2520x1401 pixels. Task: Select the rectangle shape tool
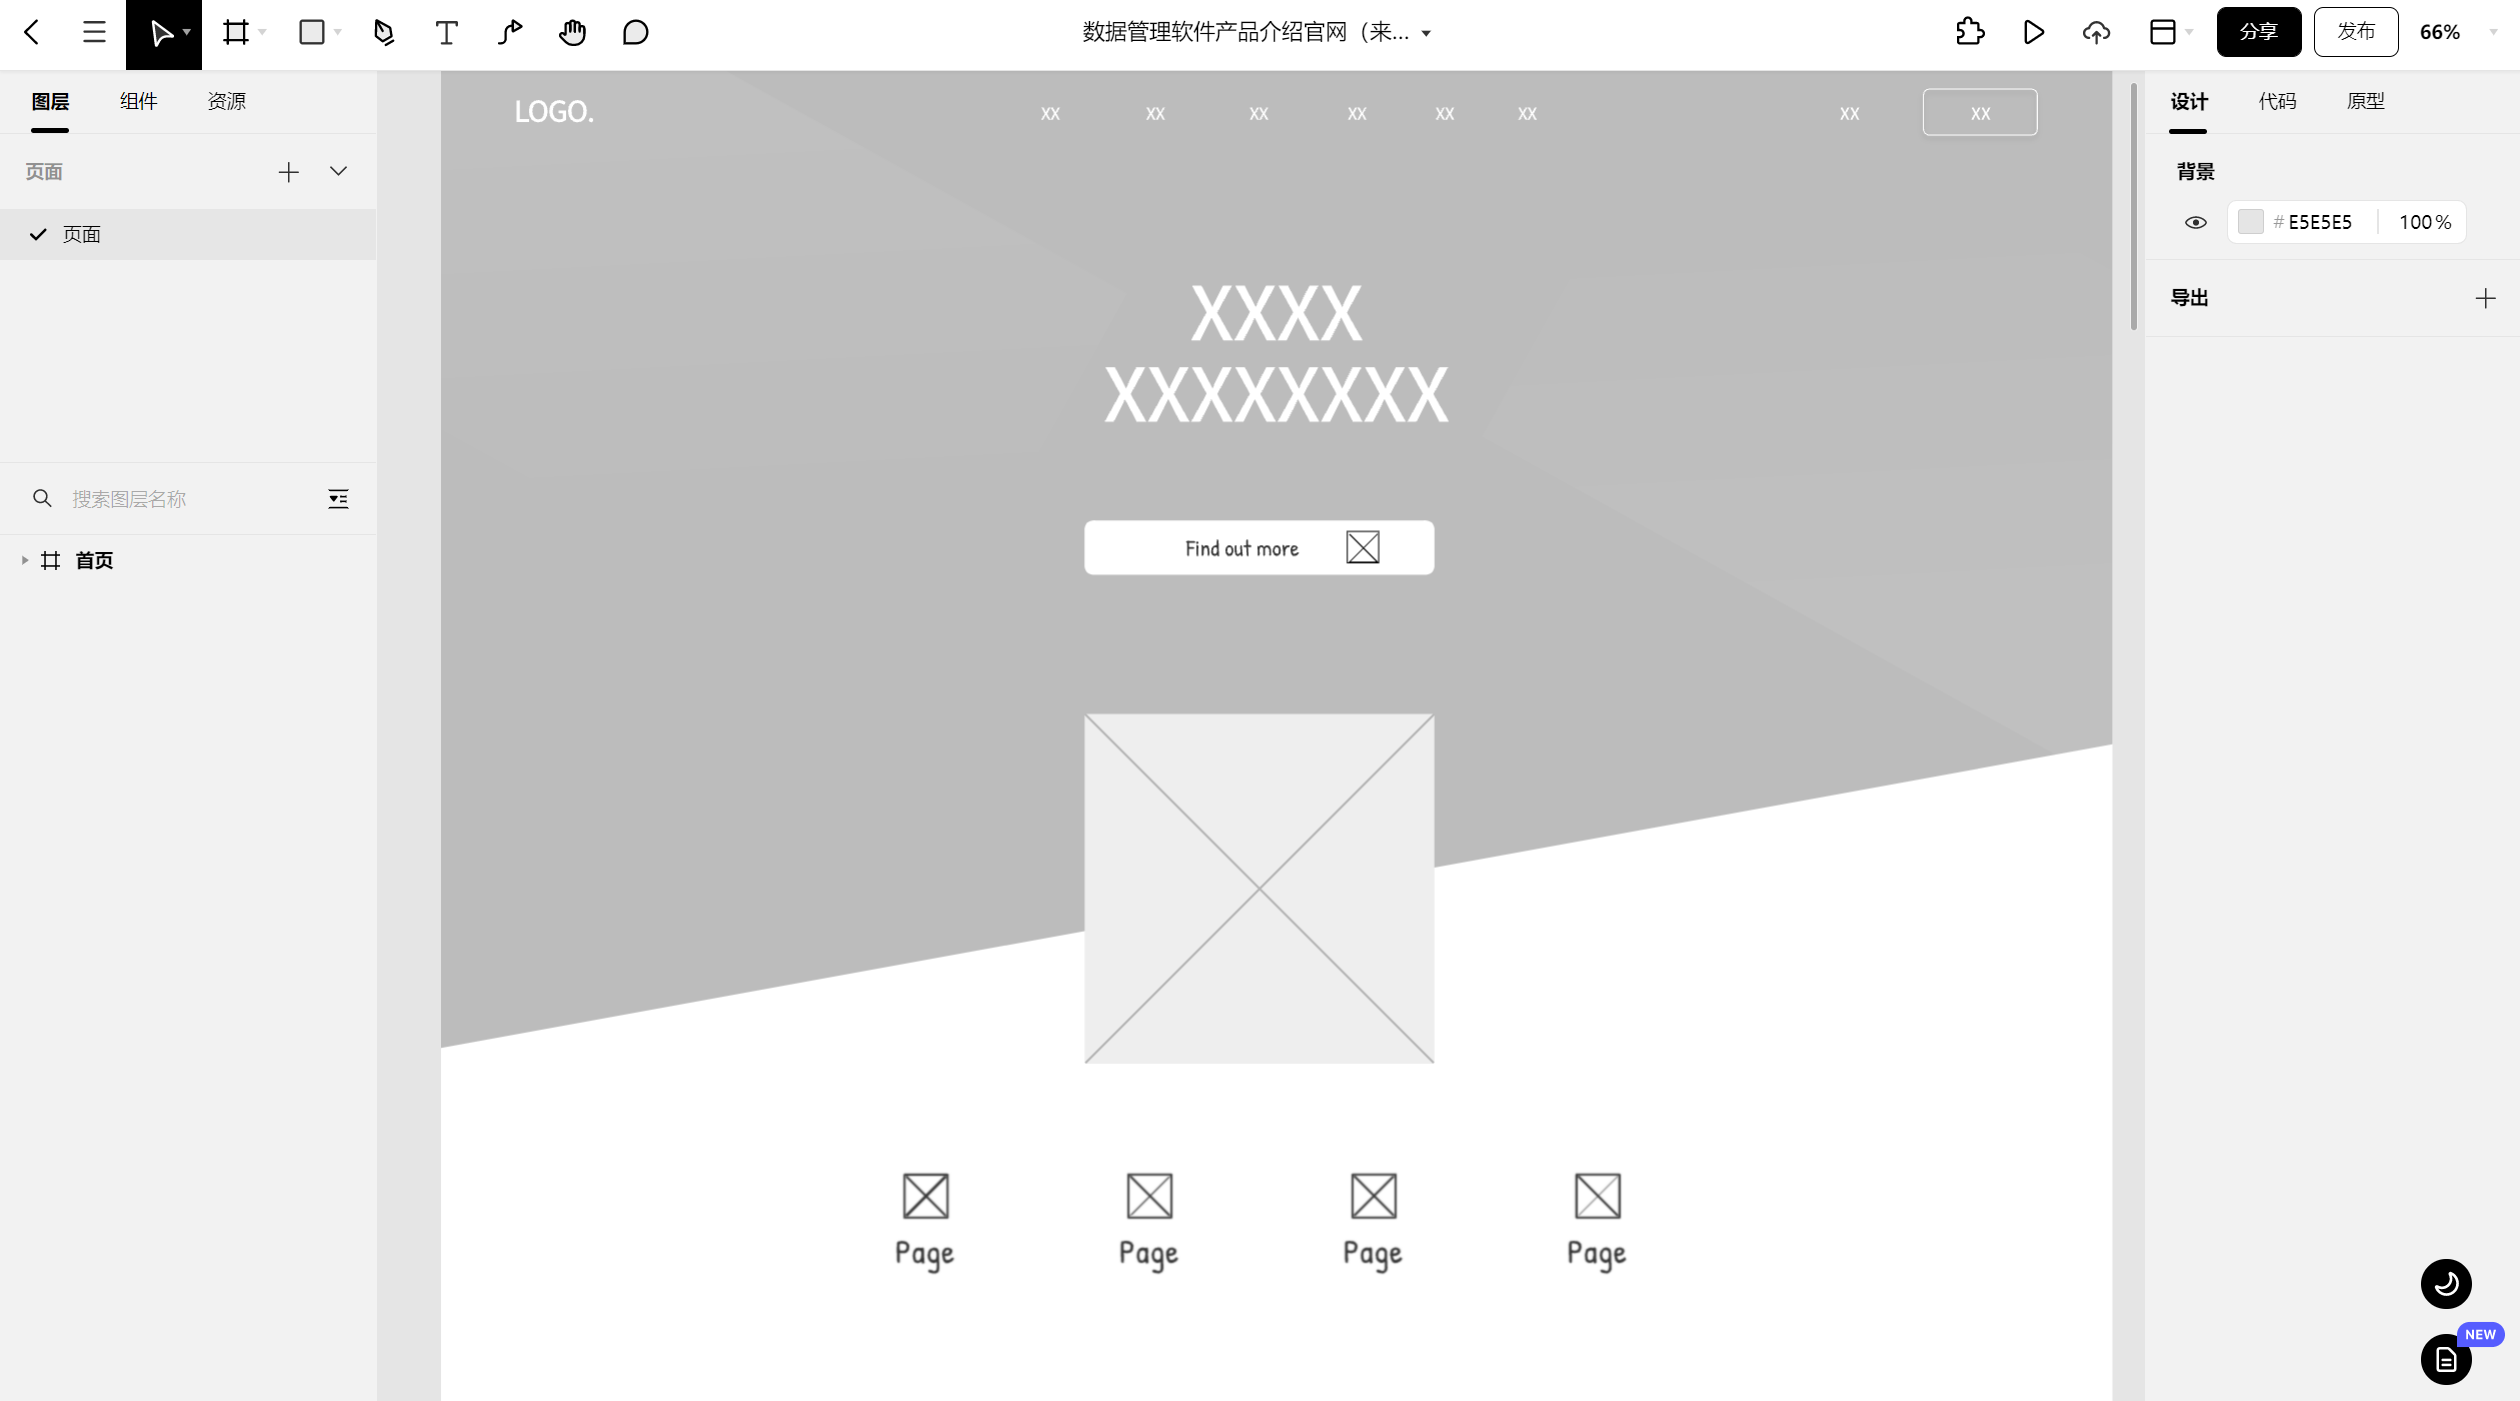(310, 31)
